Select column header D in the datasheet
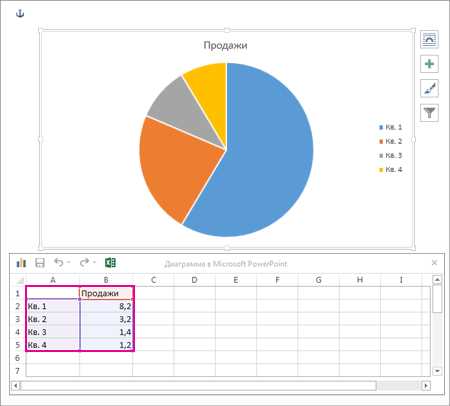Viewport: 450px width, 406px height. [194, 280]
